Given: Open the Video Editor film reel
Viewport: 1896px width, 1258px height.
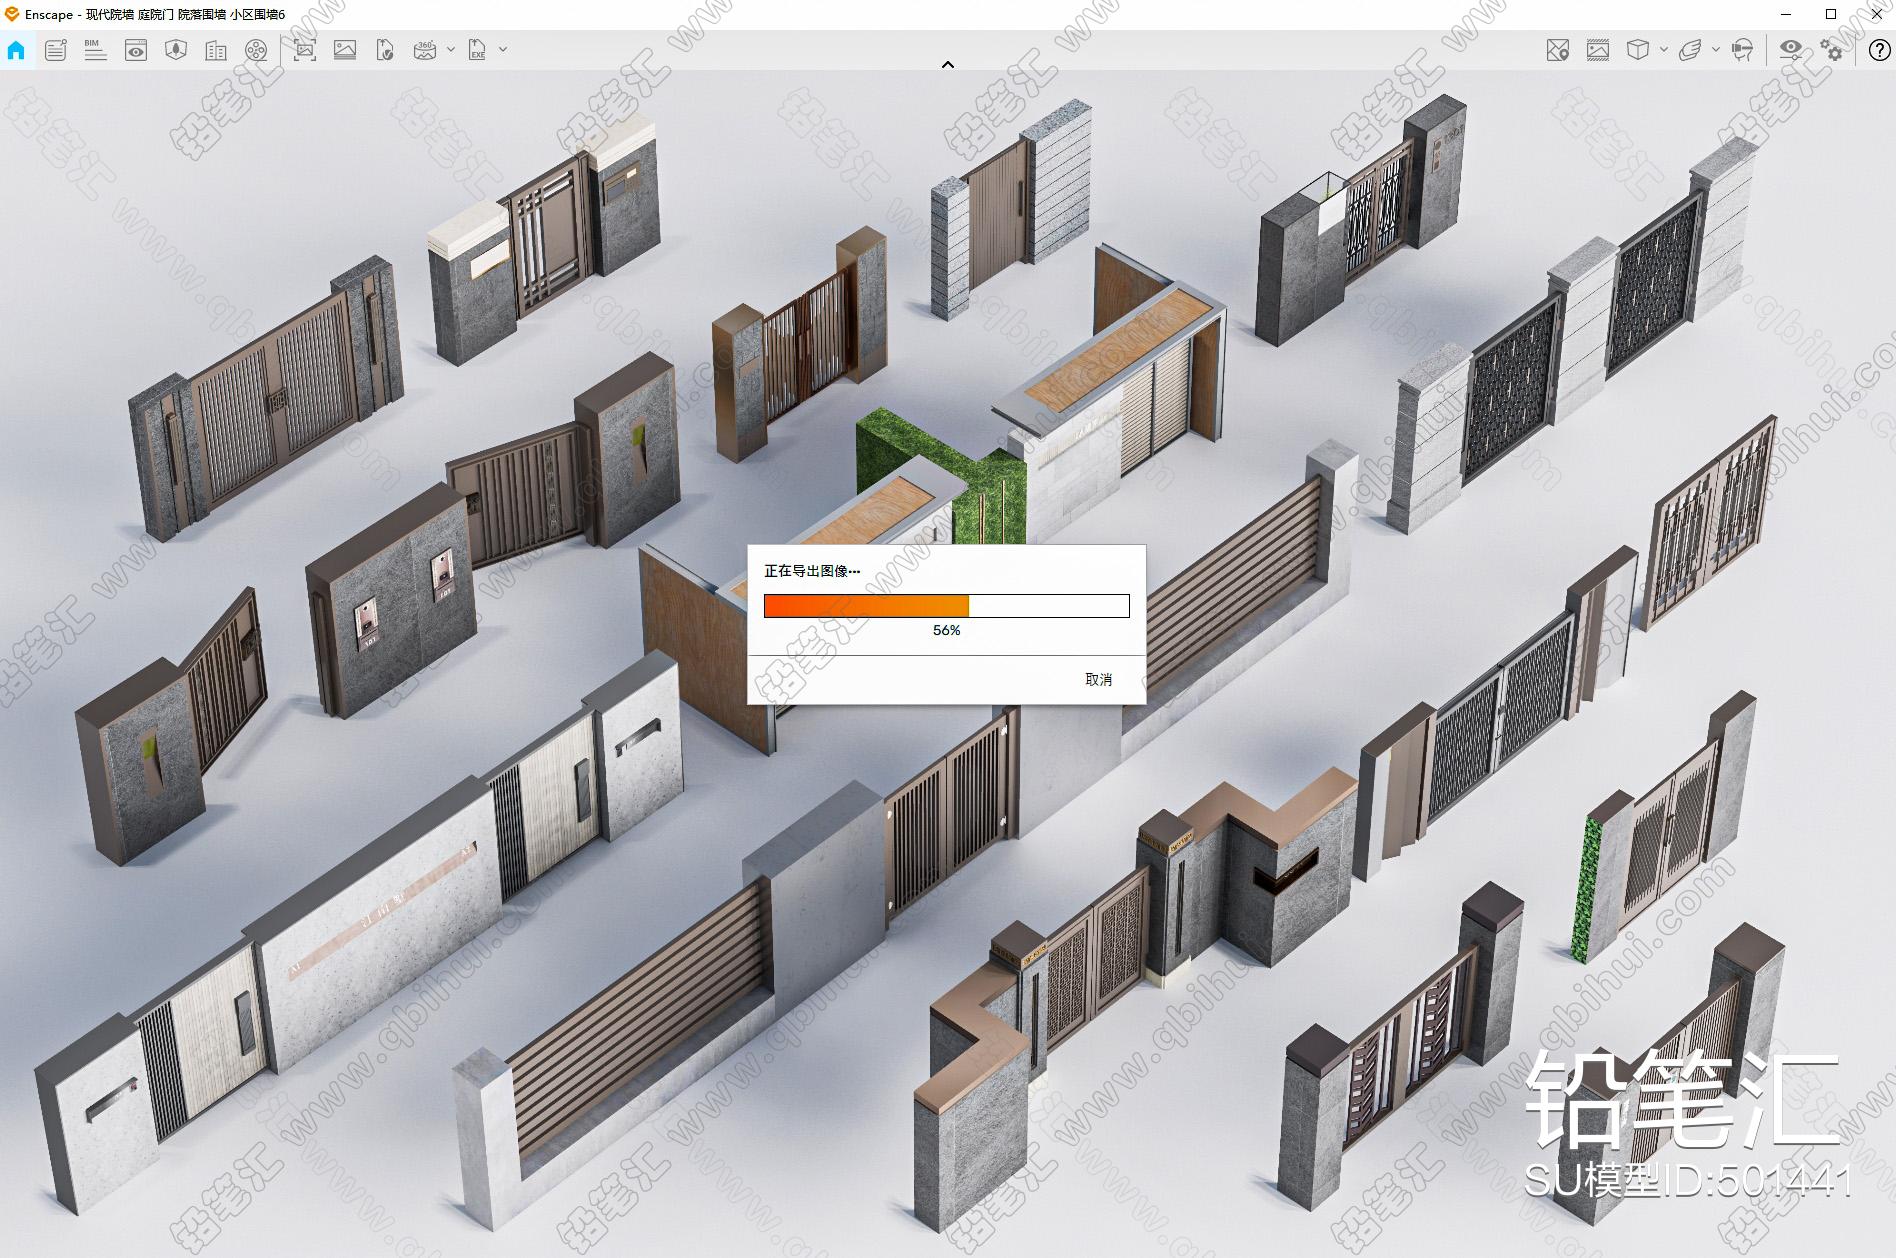Looking at the screenshot, I should [256, 50].
